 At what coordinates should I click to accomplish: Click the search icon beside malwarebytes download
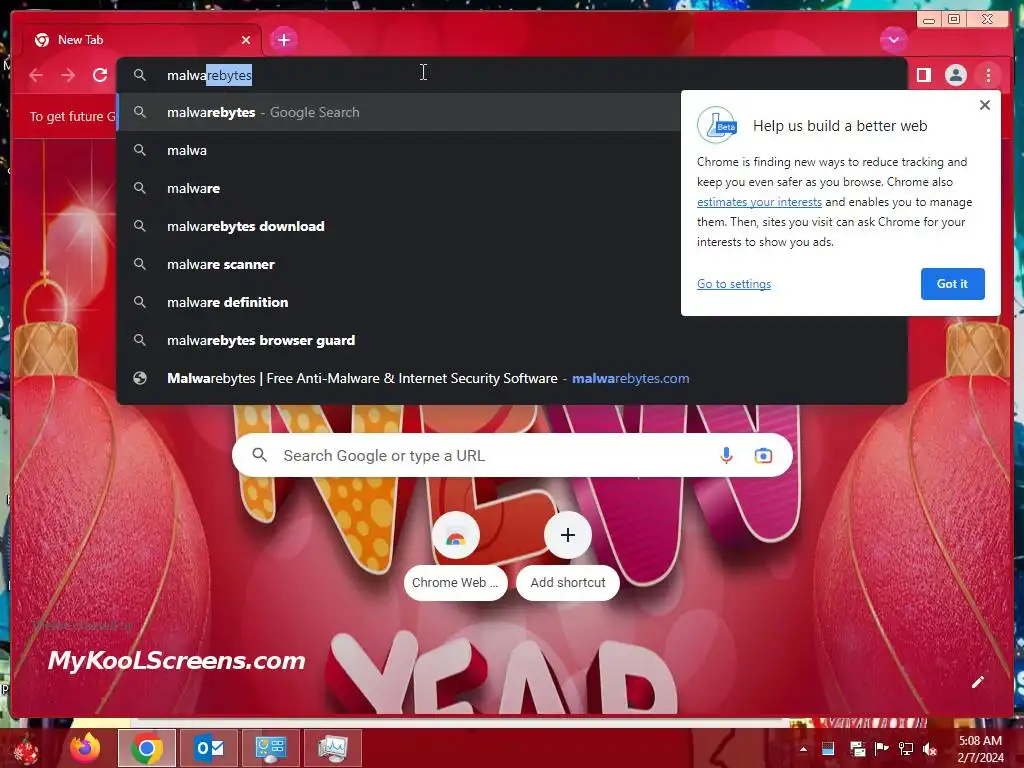coord(140,226)
